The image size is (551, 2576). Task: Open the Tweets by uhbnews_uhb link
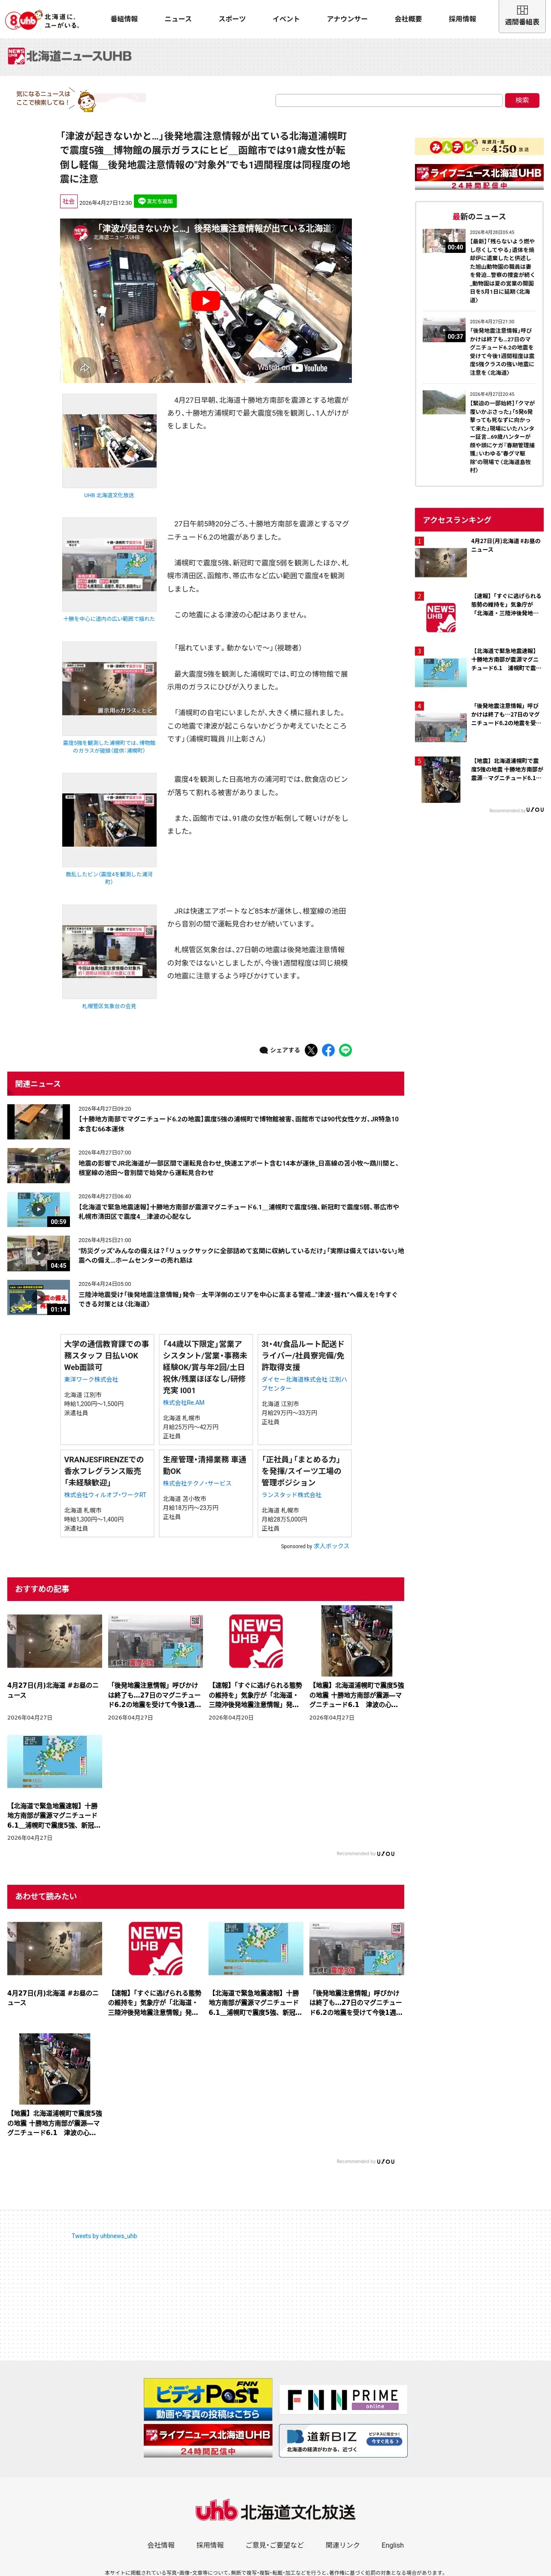(104, 2236)
